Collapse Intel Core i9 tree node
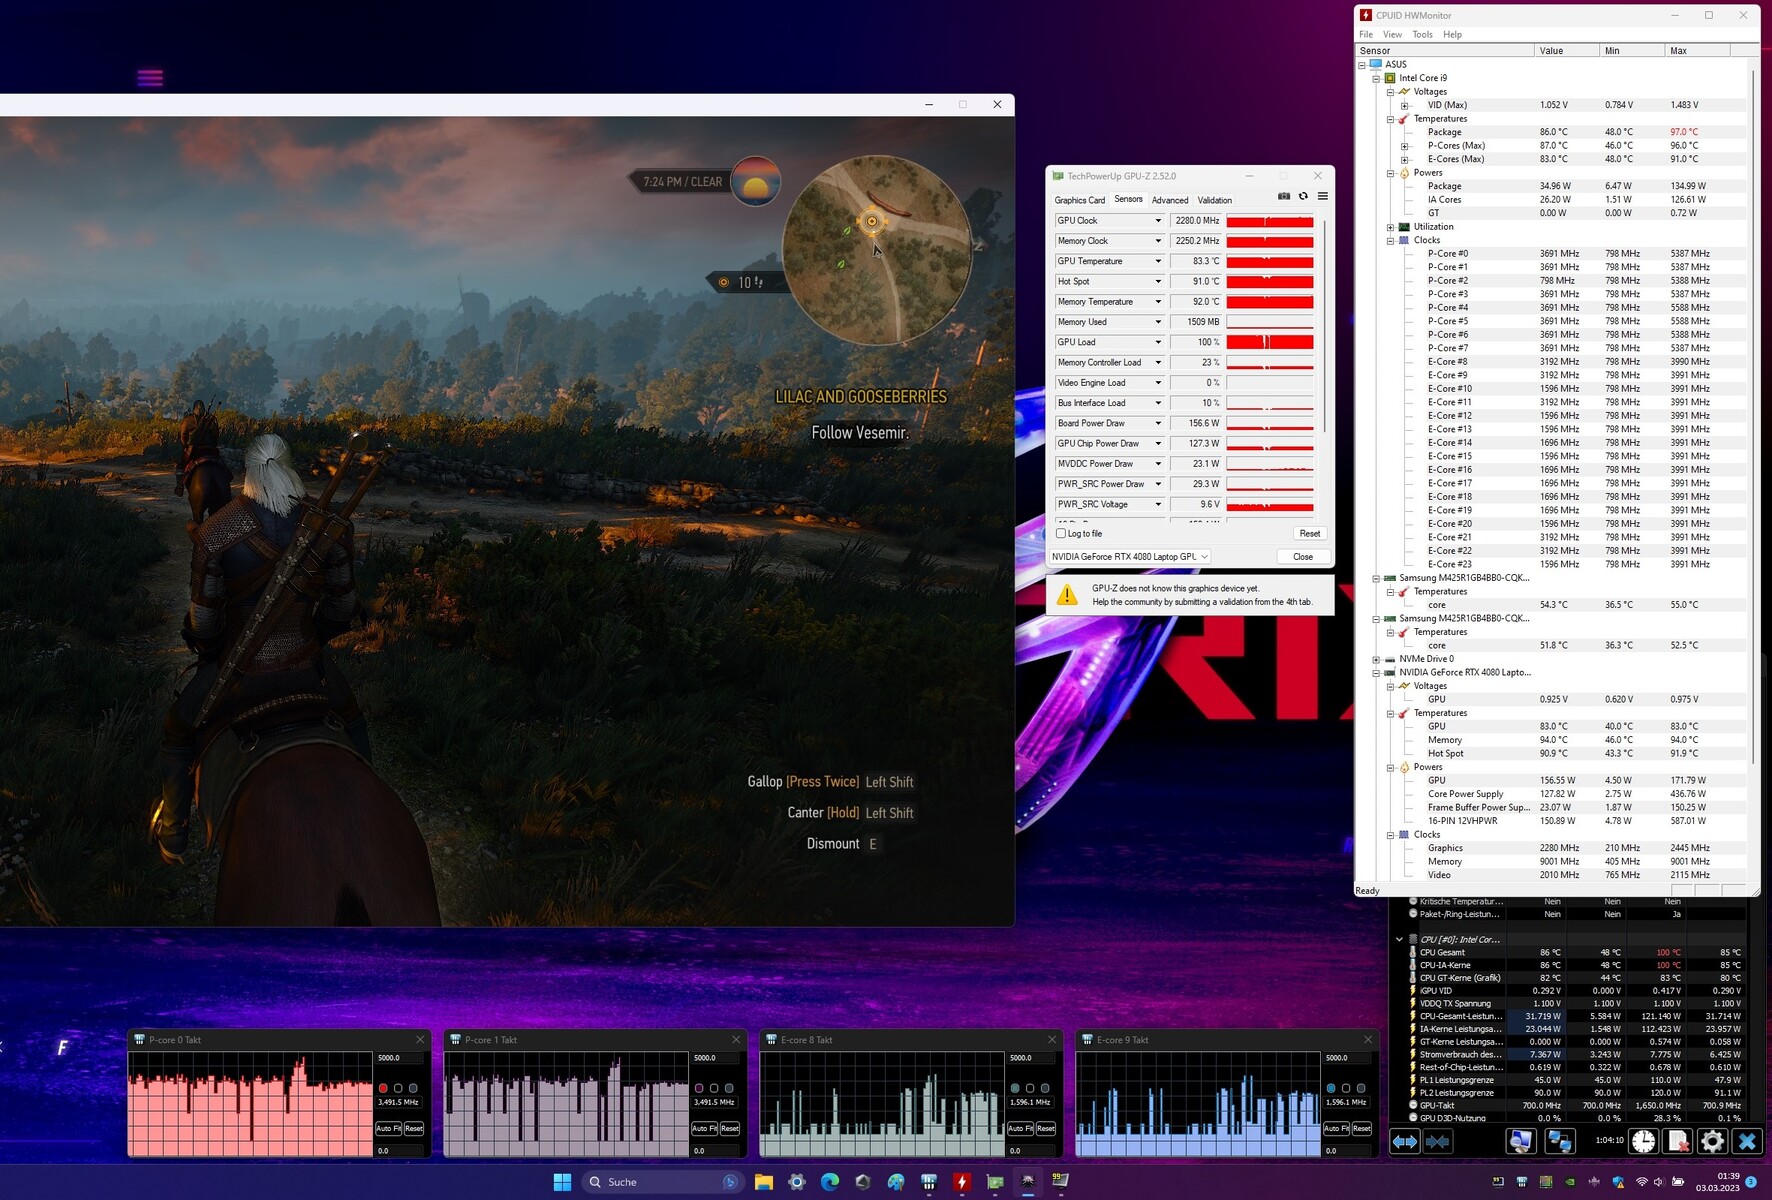The image size is (1772, 1200). click(x=1376, y=78)
